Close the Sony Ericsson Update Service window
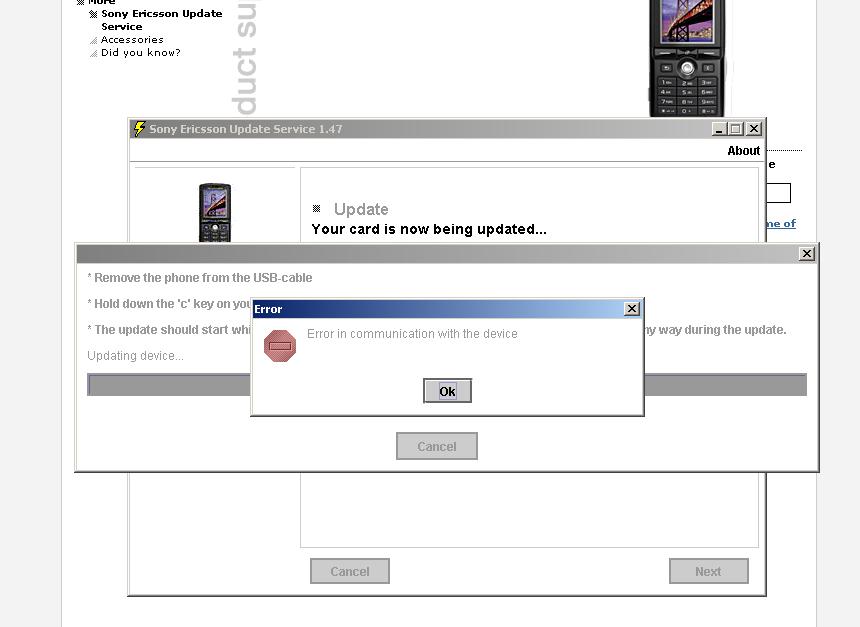The height and width of the screenshot is (627, 860). tap(754, 129)
